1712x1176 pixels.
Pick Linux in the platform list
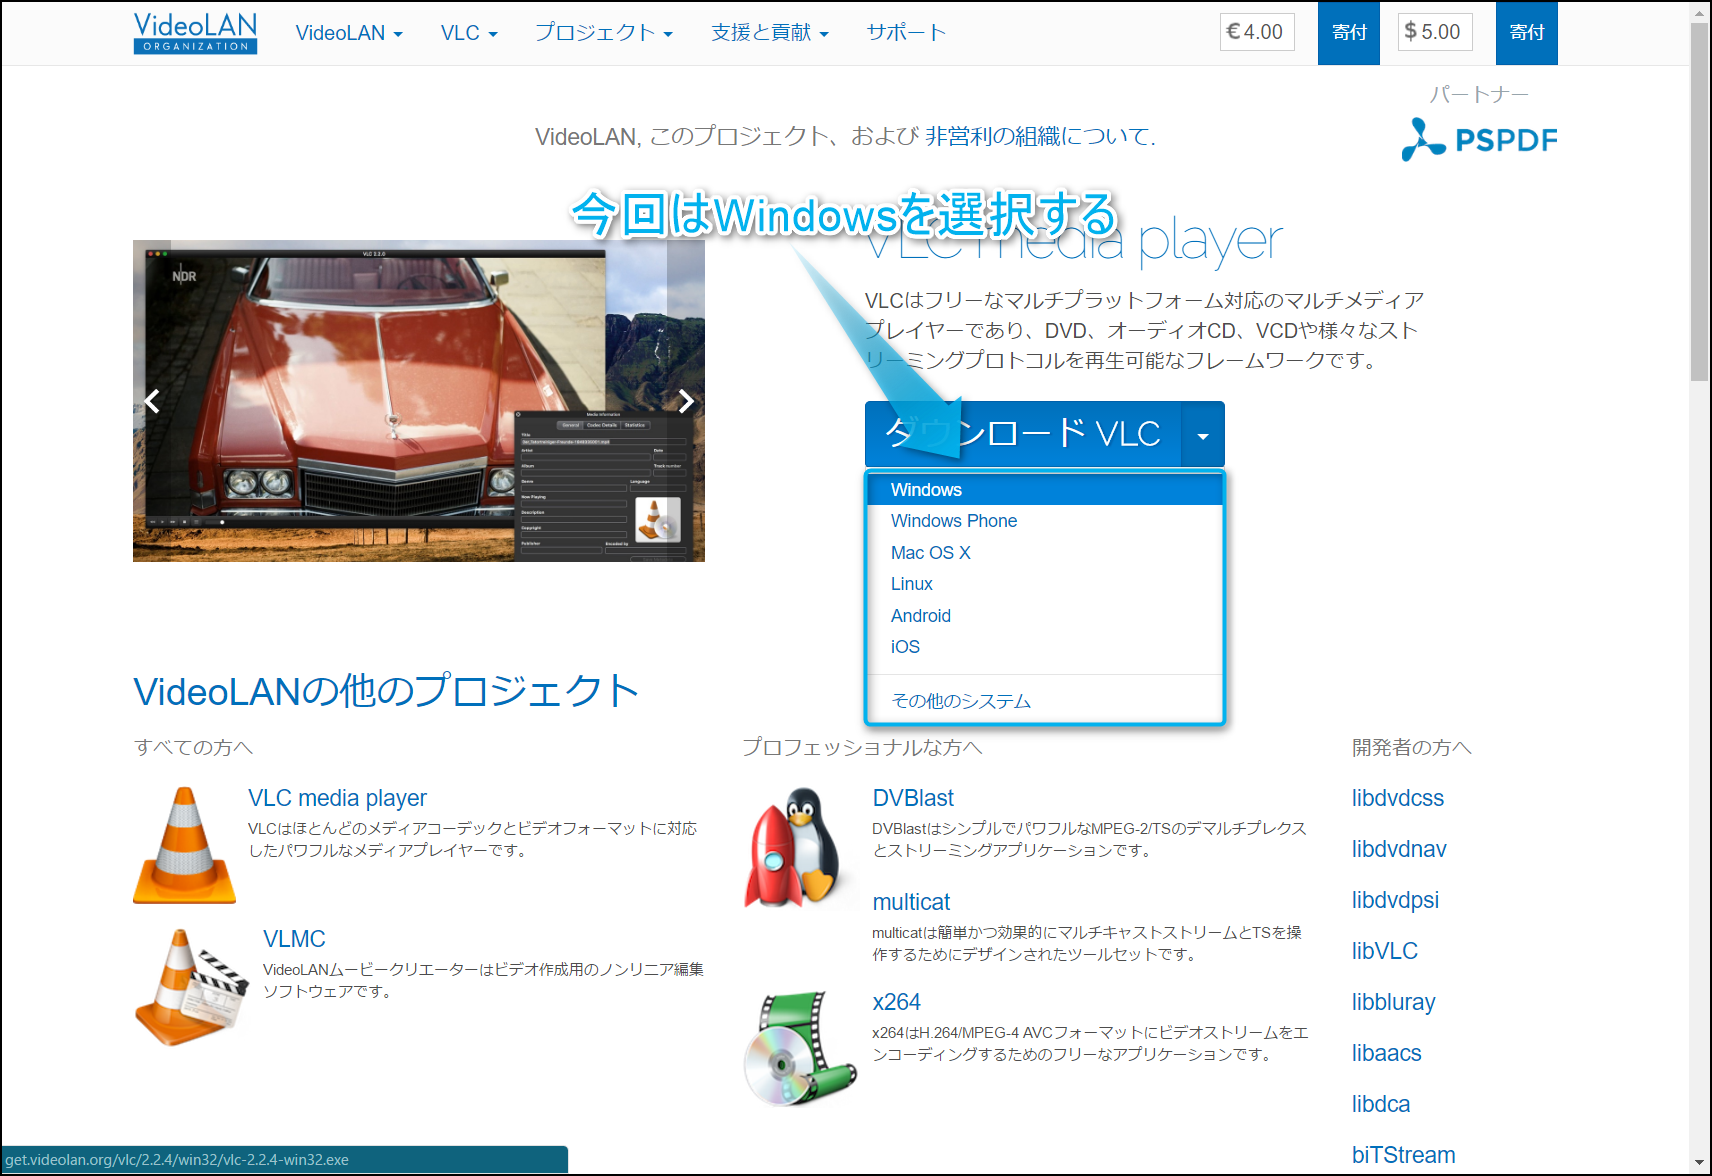[x=911, y=584]
